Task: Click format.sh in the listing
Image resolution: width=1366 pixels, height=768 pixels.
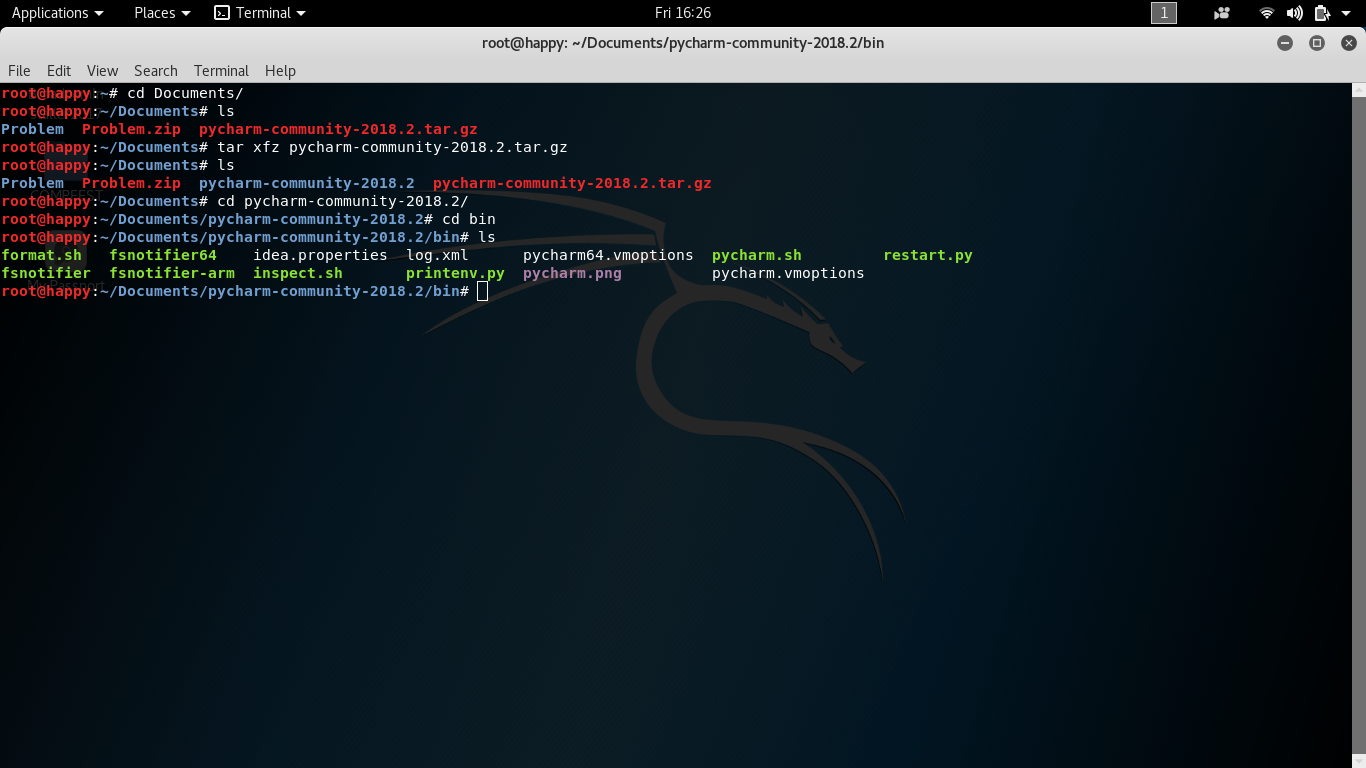Action: pos(42,255)
